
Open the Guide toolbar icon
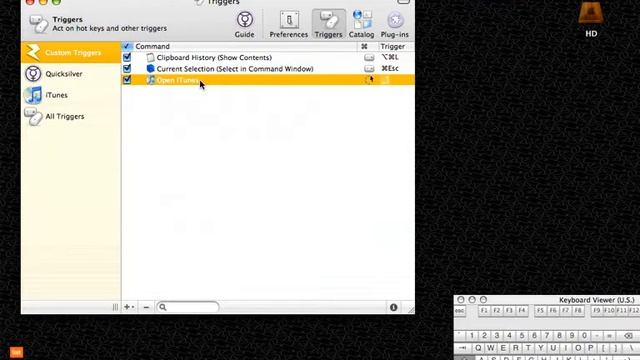tap(244, 24)
